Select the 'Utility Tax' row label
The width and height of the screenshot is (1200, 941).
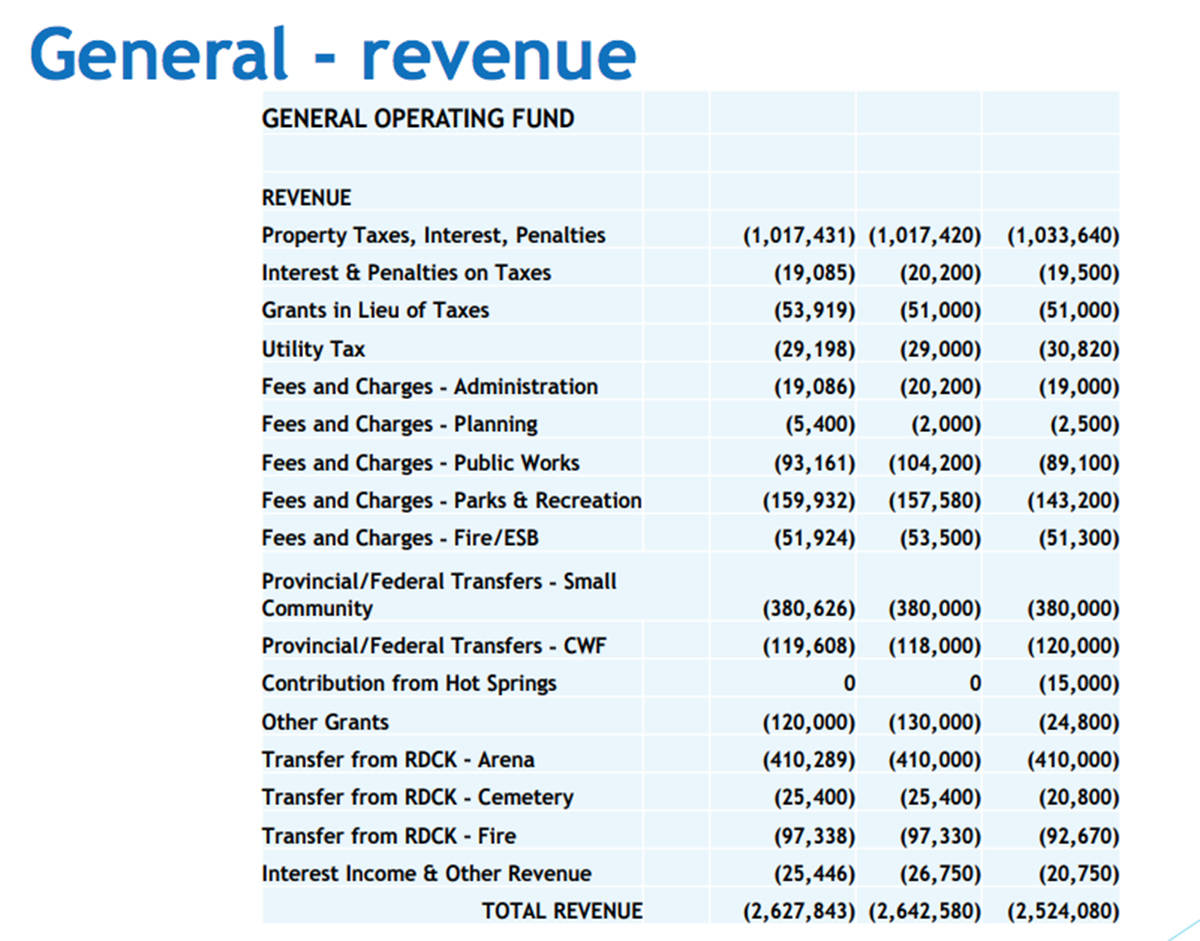coord(313,349)
